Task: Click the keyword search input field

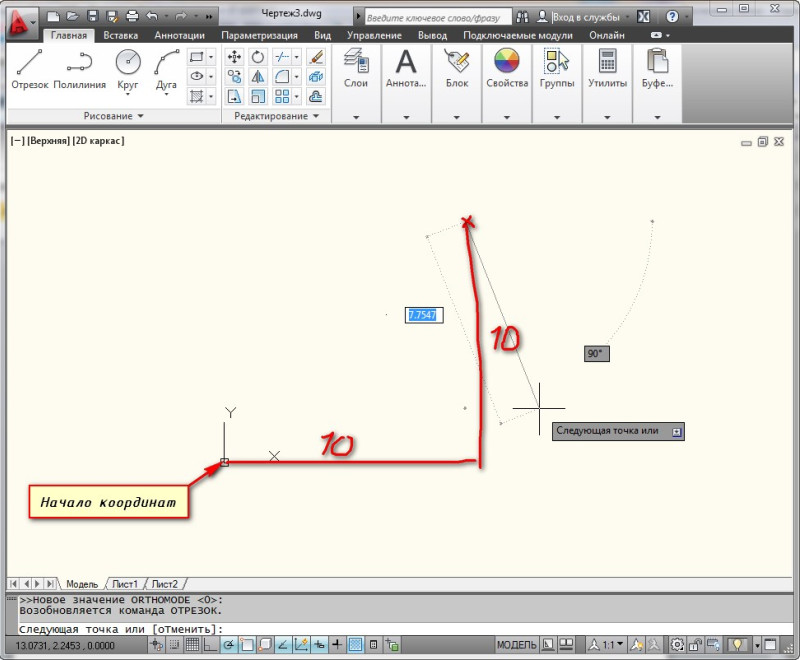Action: pyautogui.click(x=438, y=17)
